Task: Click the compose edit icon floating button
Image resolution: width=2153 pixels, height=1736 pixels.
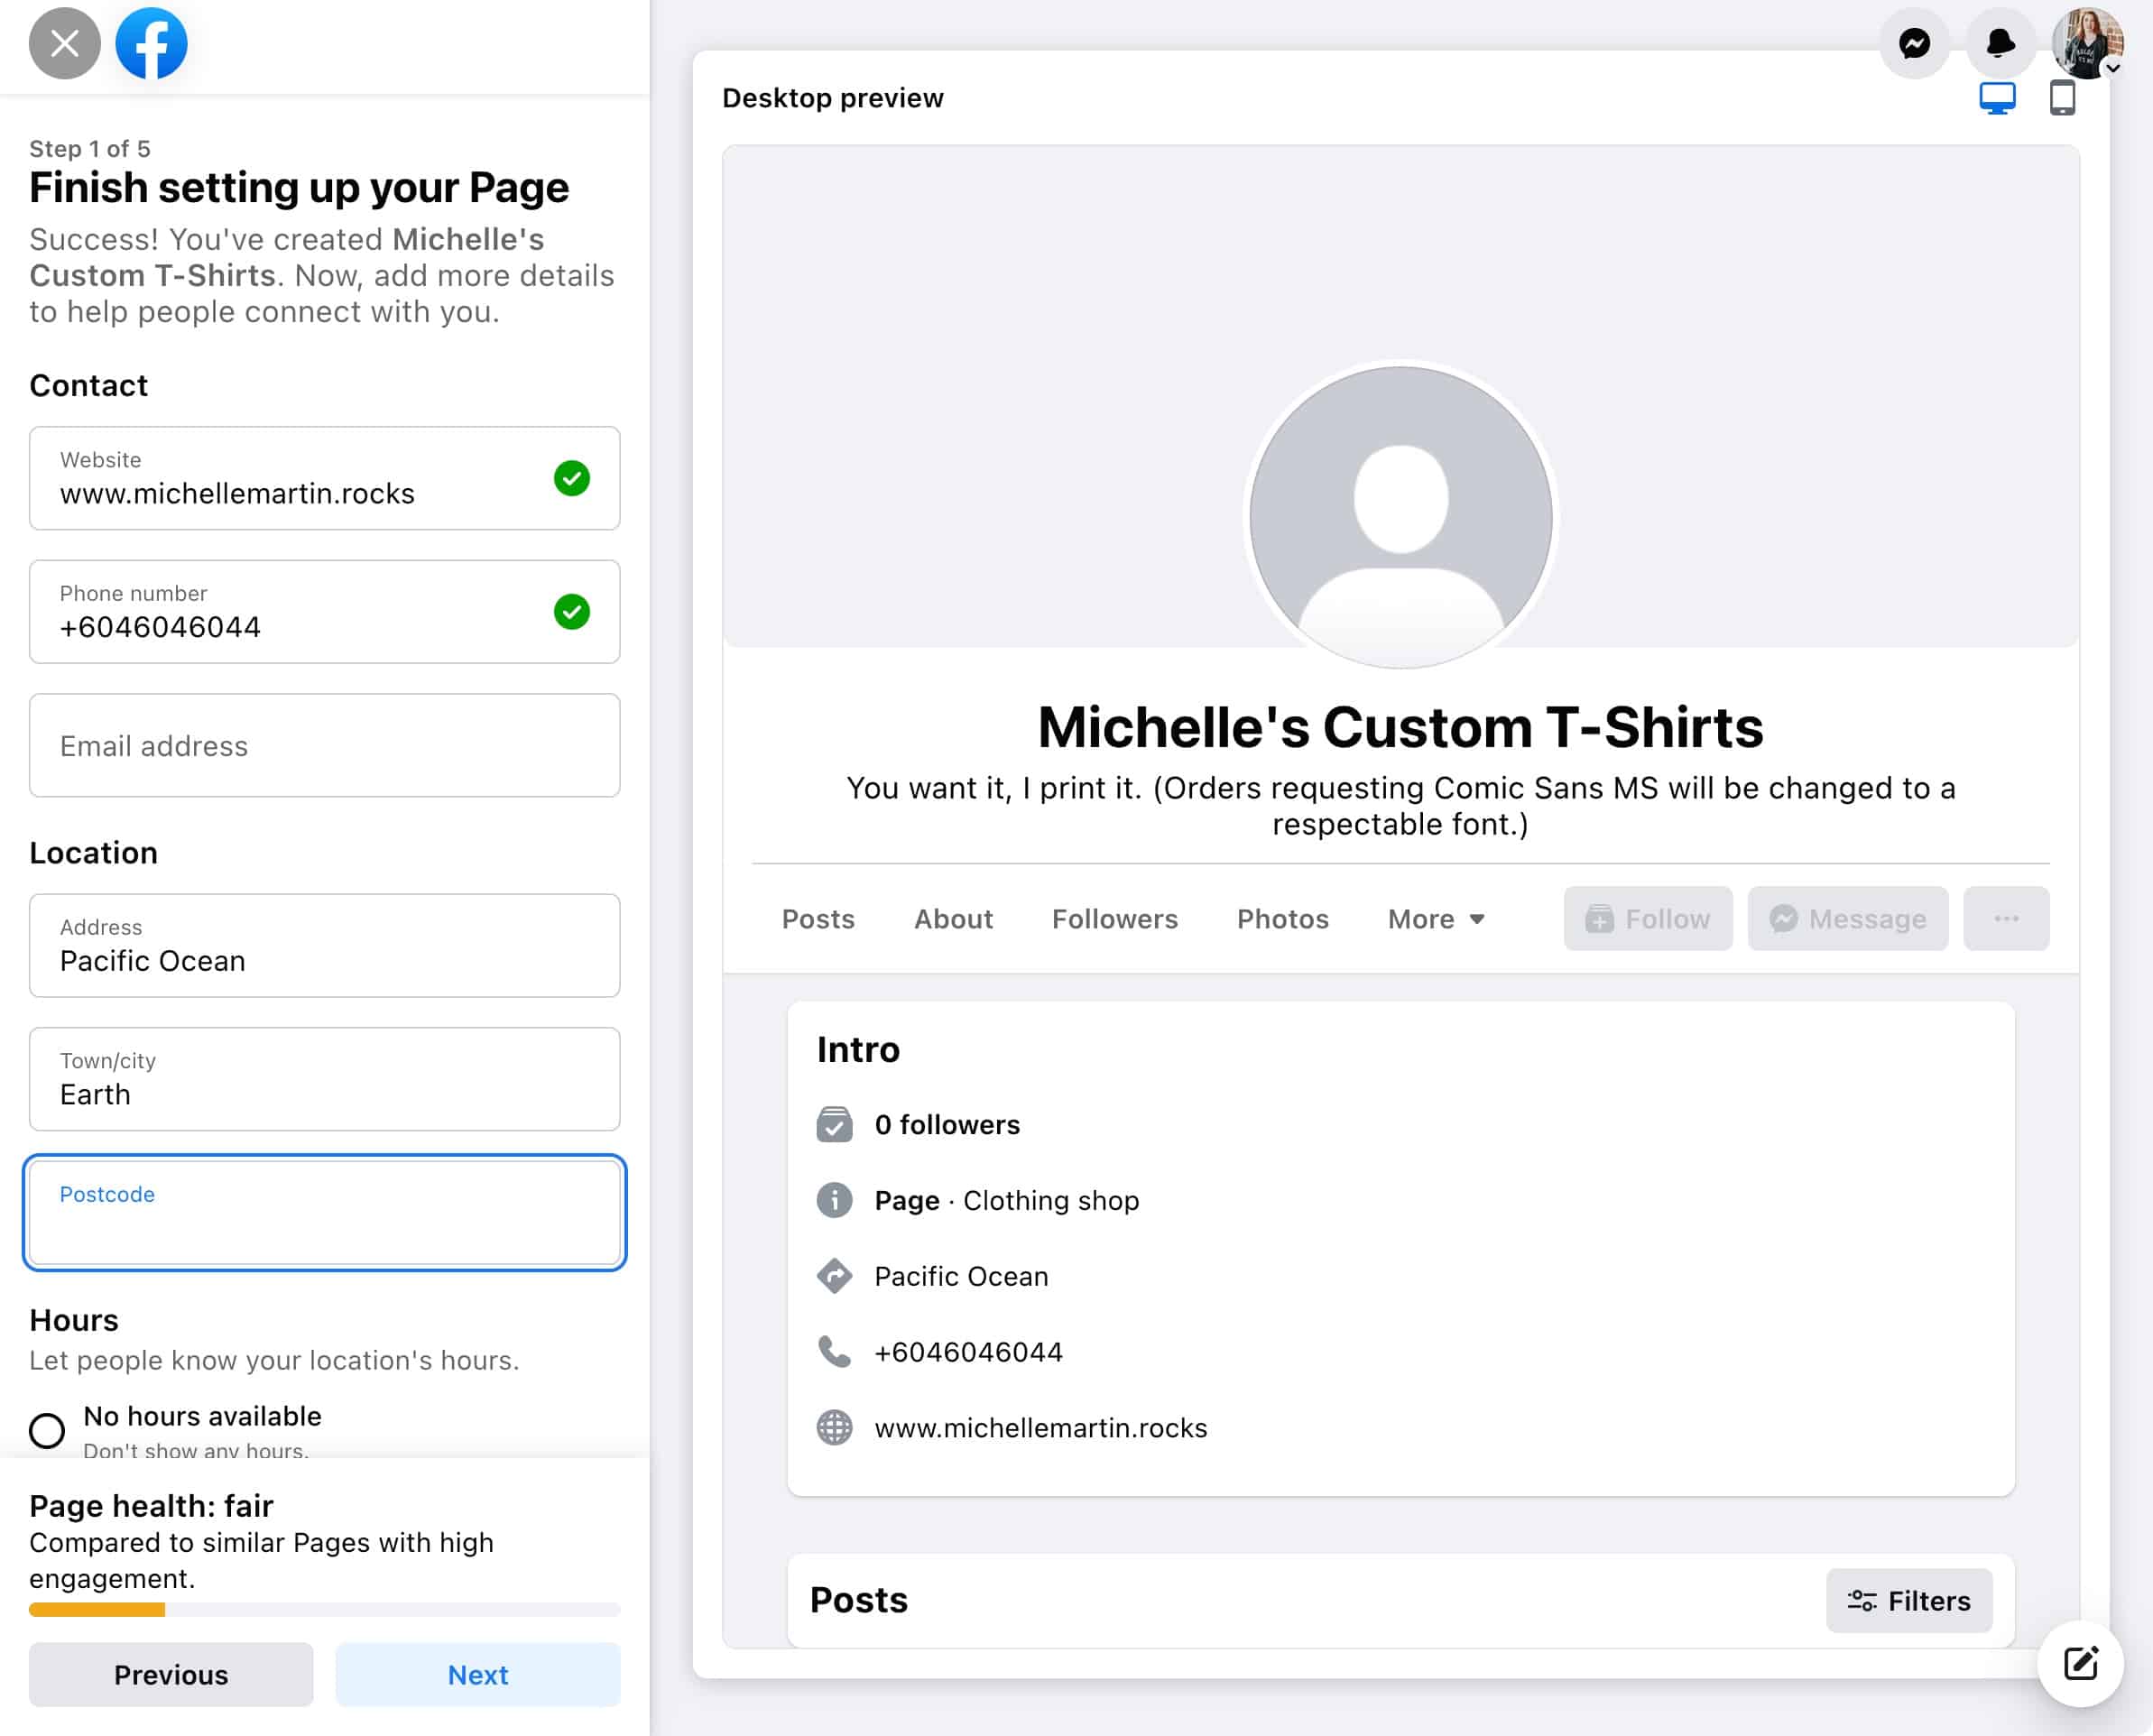Action: click(x=2081, y=1664)
